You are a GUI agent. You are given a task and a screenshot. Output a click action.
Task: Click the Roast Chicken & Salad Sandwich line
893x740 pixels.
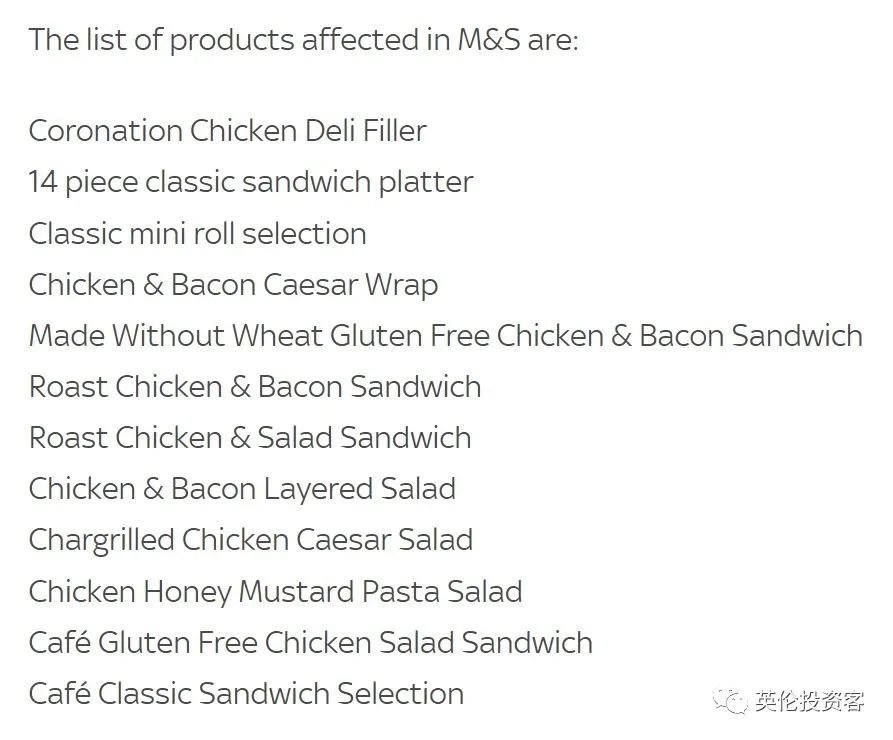(250, 438)
